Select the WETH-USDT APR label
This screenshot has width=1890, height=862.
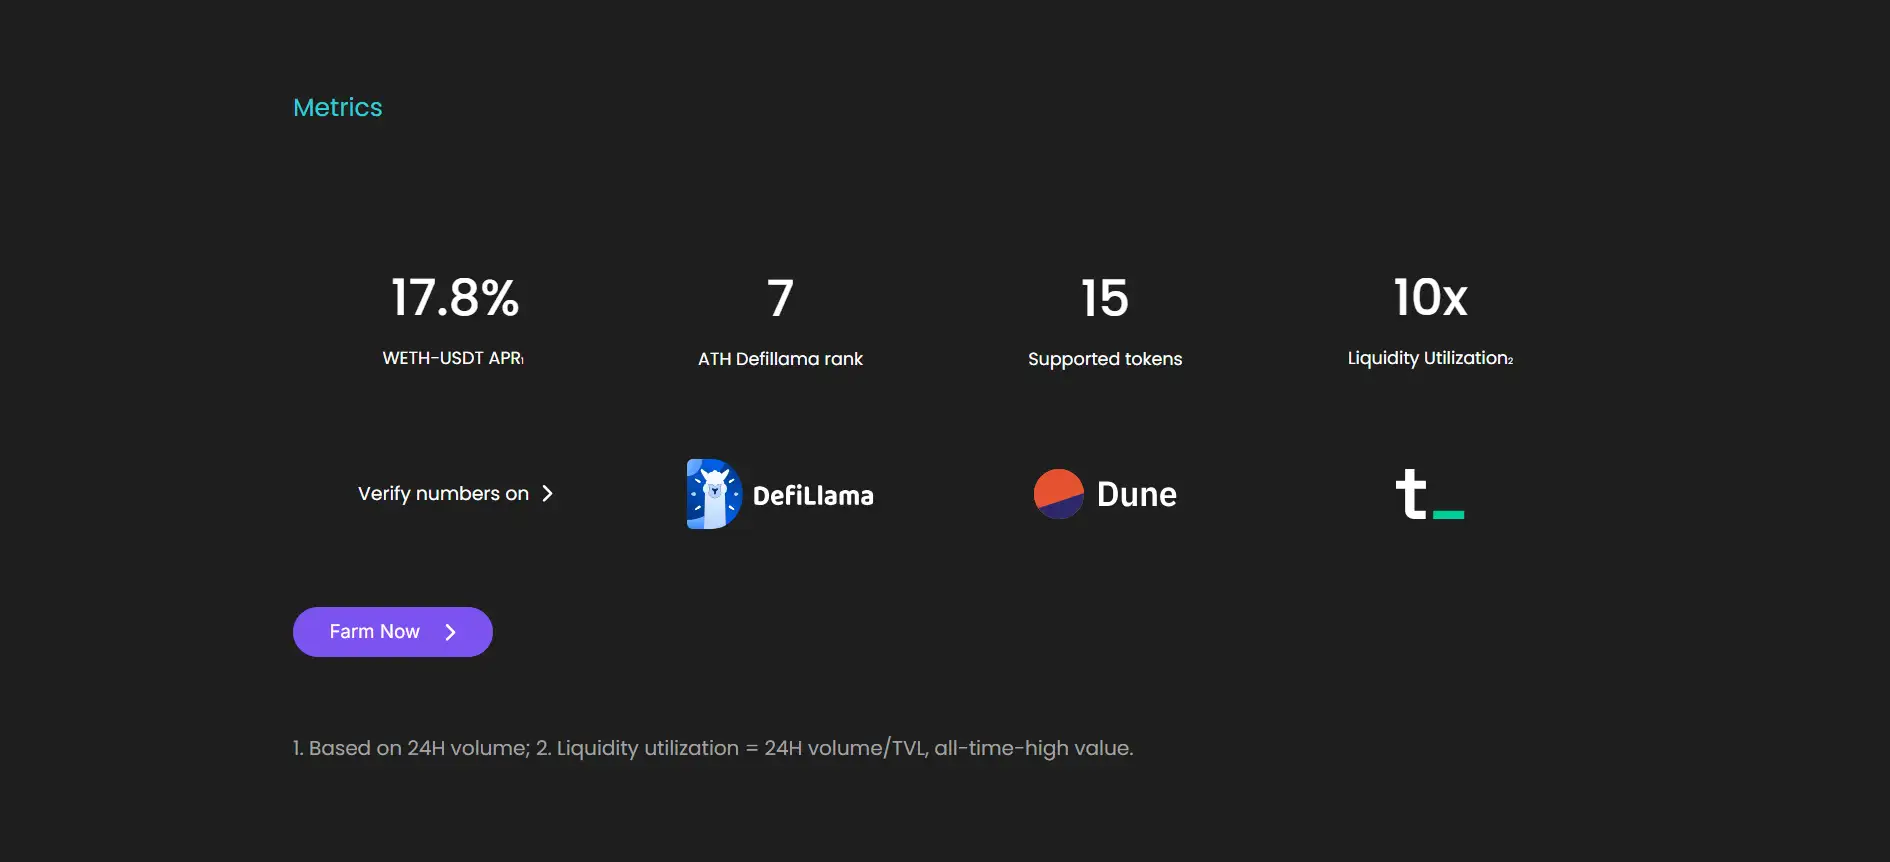pyautogui.click(x=453, y=358)
